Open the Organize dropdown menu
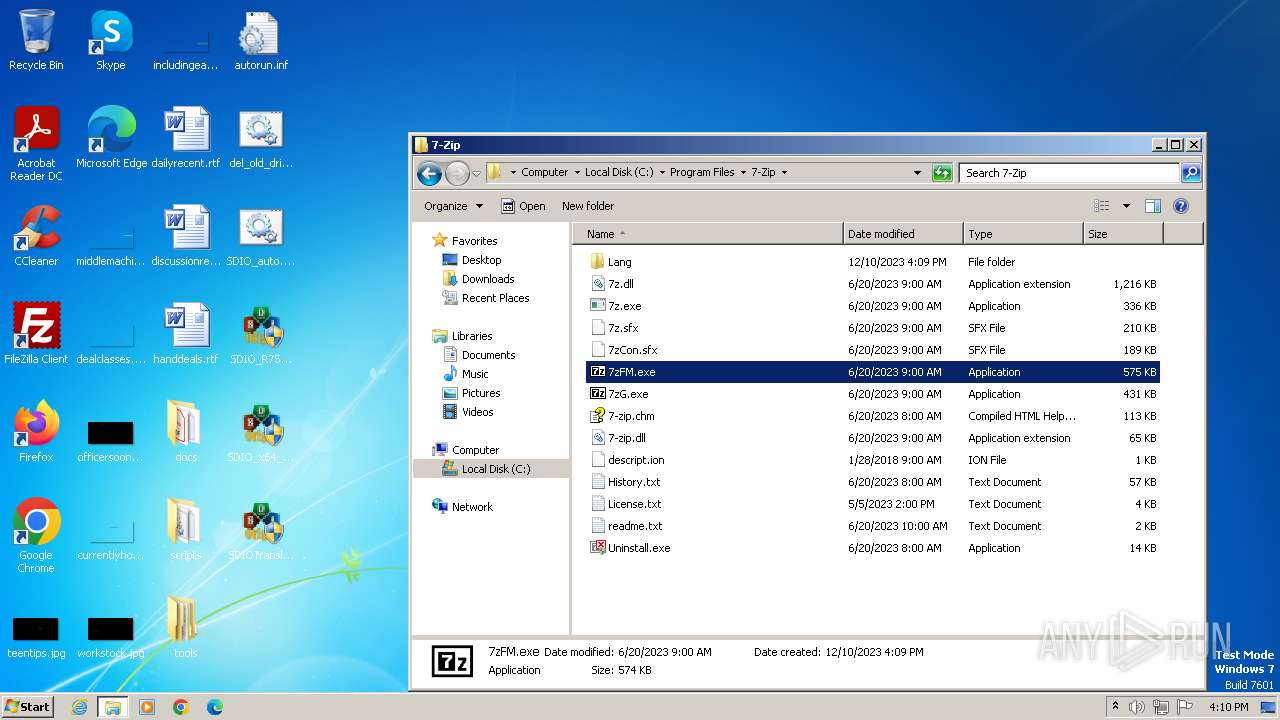1280x720 pixels. click(453, 206)
